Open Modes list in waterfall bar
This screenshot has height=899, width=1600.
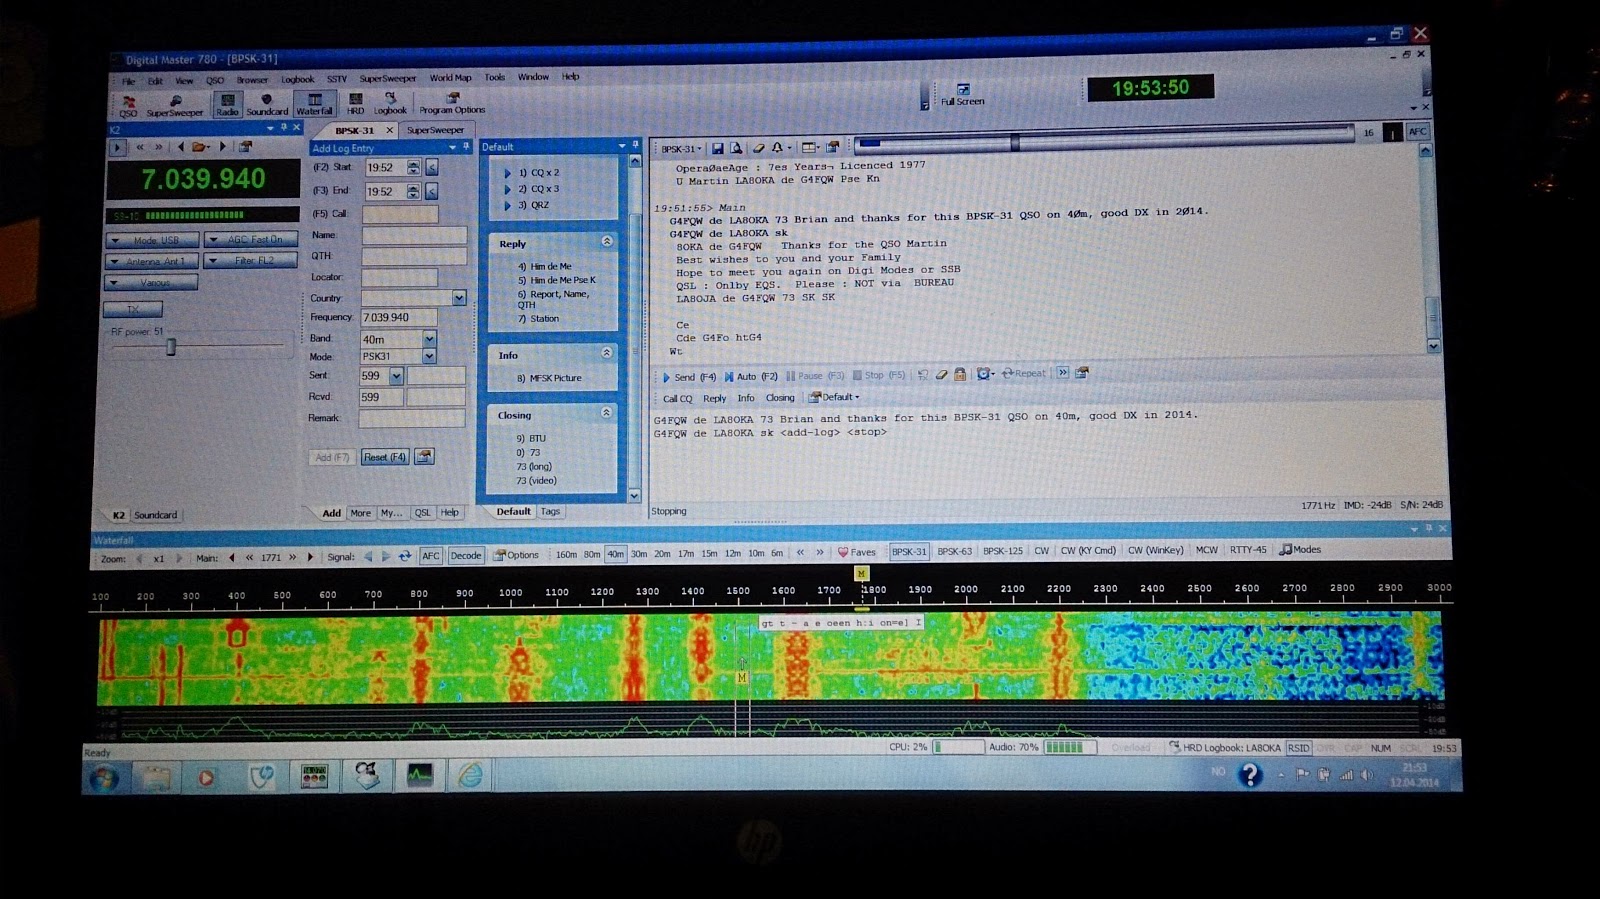(1300, 549)
